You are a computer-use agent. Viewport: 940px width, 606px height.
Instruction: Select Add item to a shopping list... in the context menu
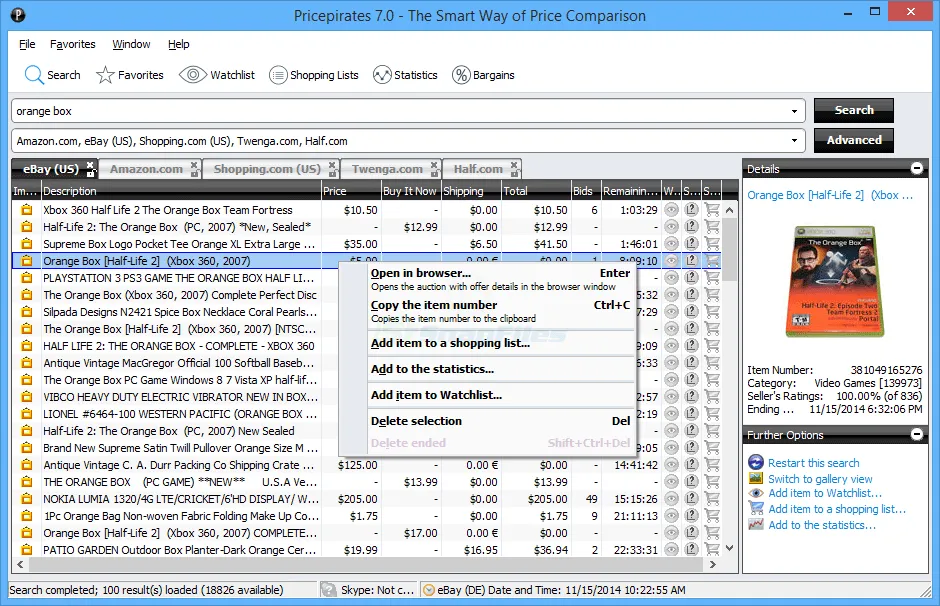coord(501,343)
